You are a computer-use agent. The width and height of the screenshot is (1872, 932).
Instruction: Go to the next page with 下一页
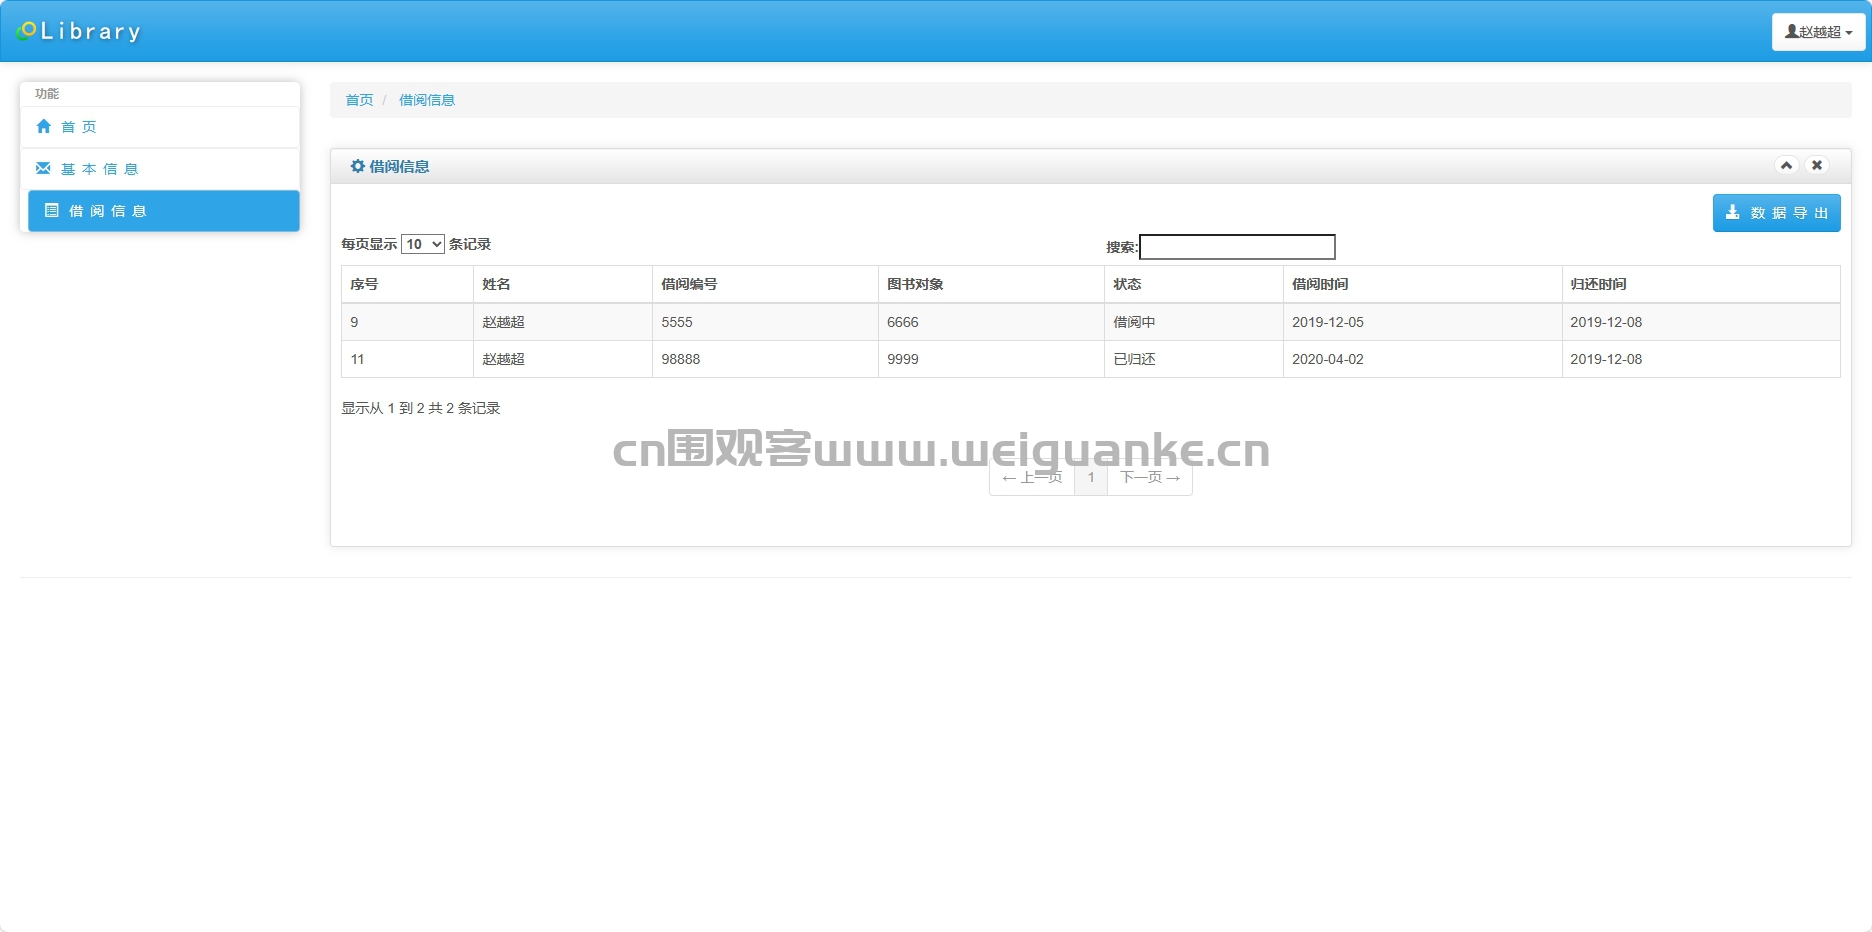point(1150,478)
